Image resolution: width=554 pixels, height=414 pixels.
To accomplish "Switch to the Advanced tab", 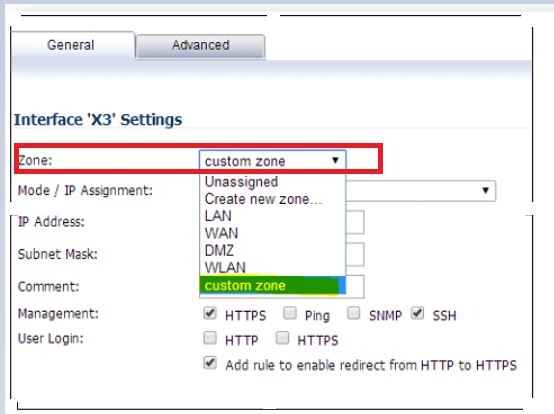I will pos(200,46).
